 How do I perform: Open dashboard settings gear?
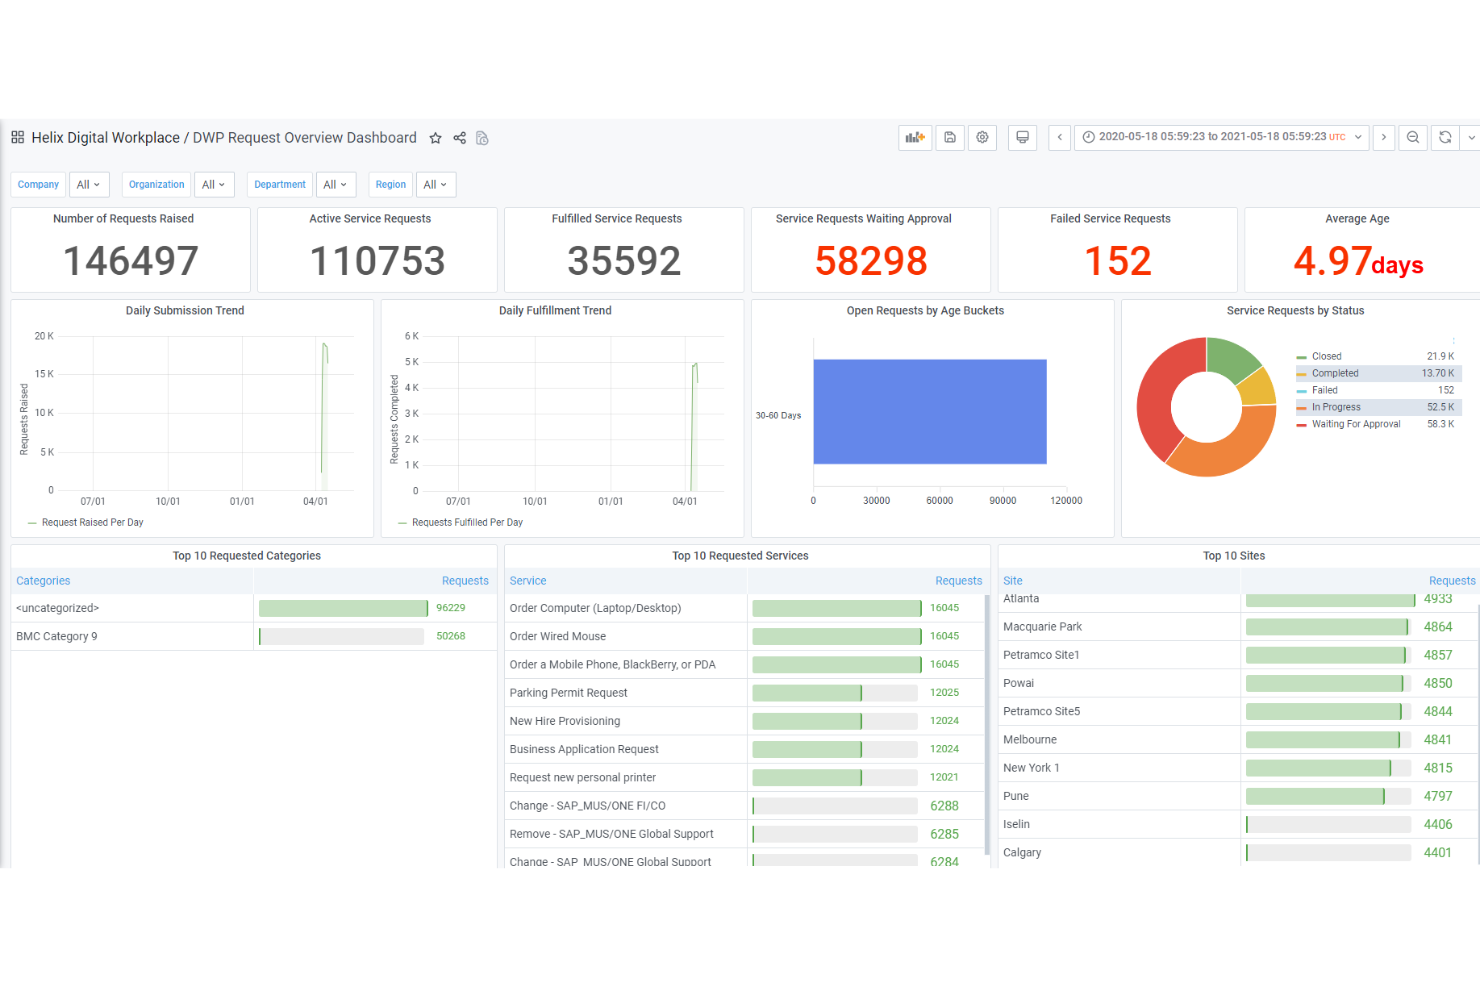point(982,137)
